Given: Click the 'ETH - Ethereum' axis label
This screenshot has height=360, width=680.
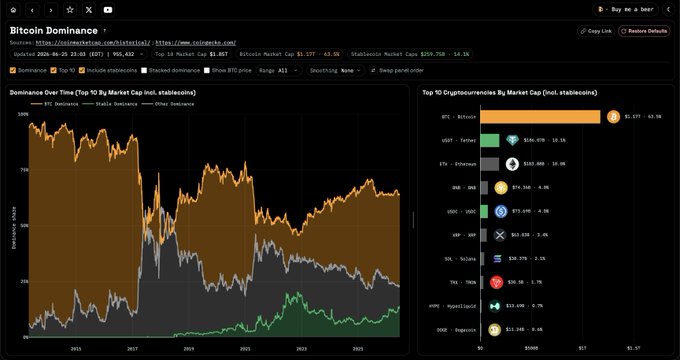Looking at the screenshot, I should click(x=458, y=164).
